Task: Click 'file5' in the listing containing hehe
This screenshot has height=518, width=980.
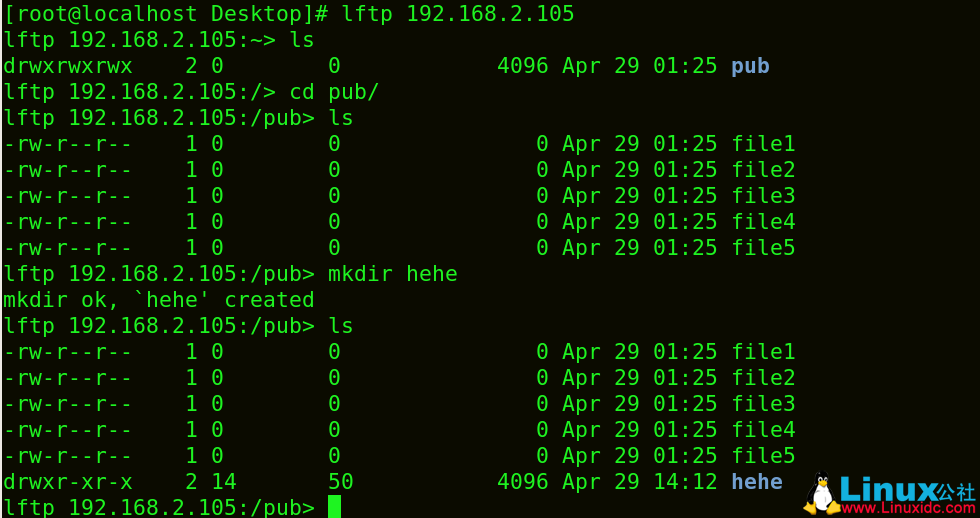Action: [x=763, y=456]
